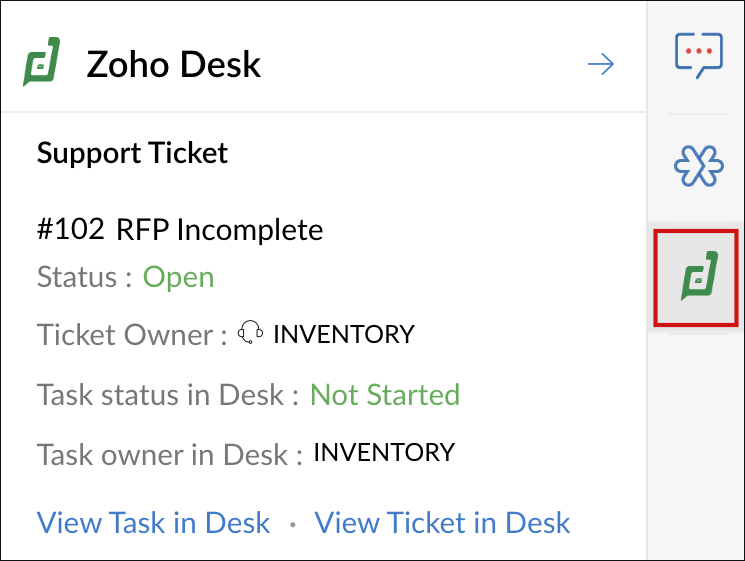Screen dimensions: 745x561
Task: Click the "Ticket Owner :" field label
Action: point(131,335)
